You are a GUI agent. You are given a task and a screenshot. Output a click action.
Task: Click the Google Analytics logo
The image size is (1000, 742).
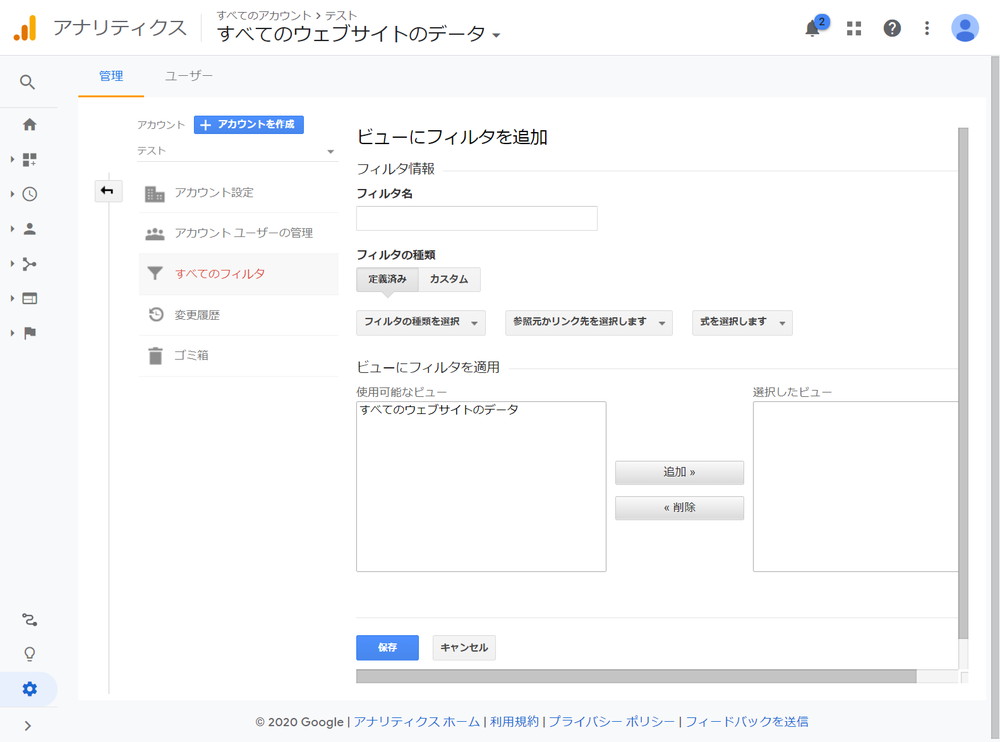coord(26,28)
